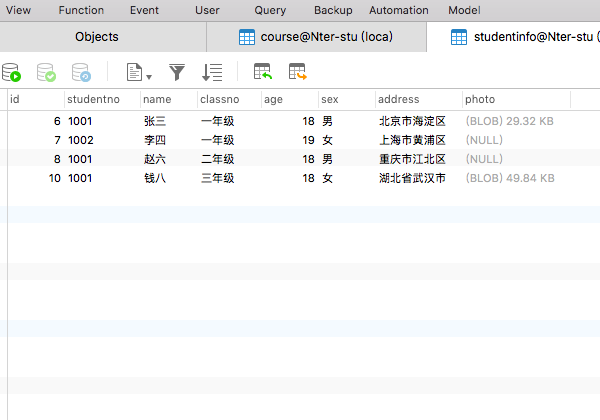This screenshot has width=600, height=420.
Task: Click the age cell 19
Action: tap(308, 140)
